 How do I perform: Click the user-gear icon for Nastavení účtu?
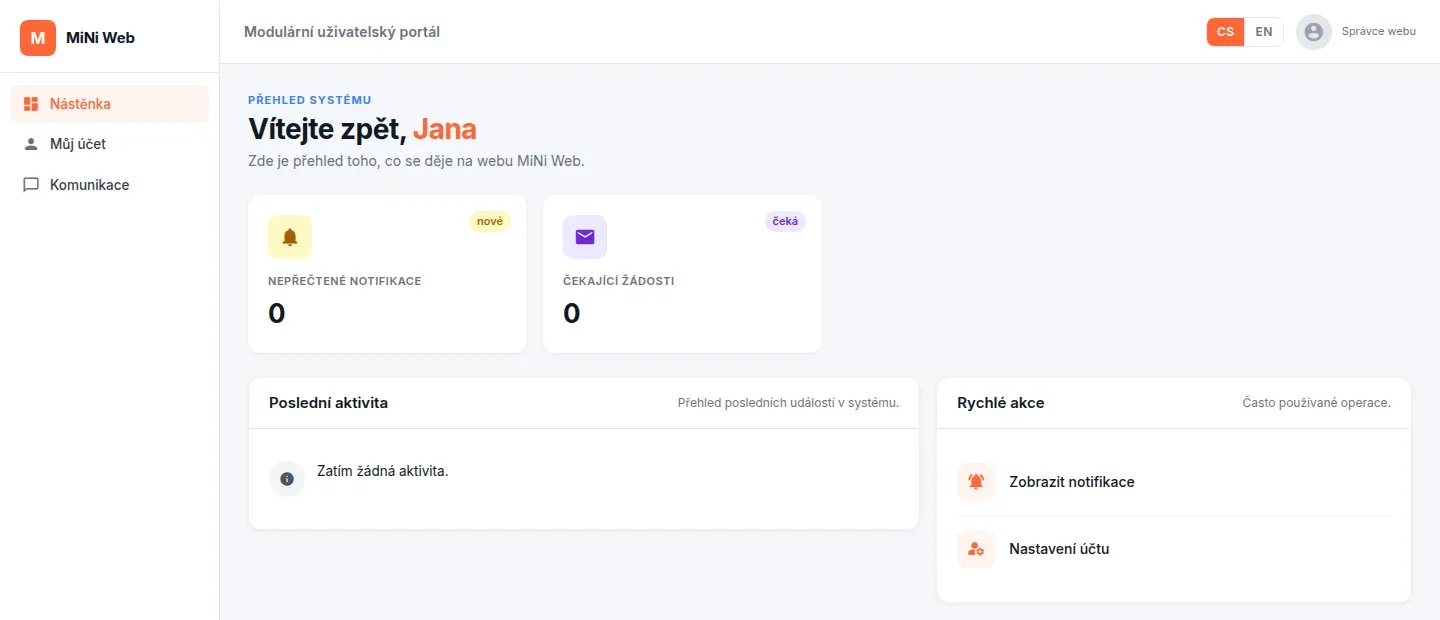coord(976,549)
